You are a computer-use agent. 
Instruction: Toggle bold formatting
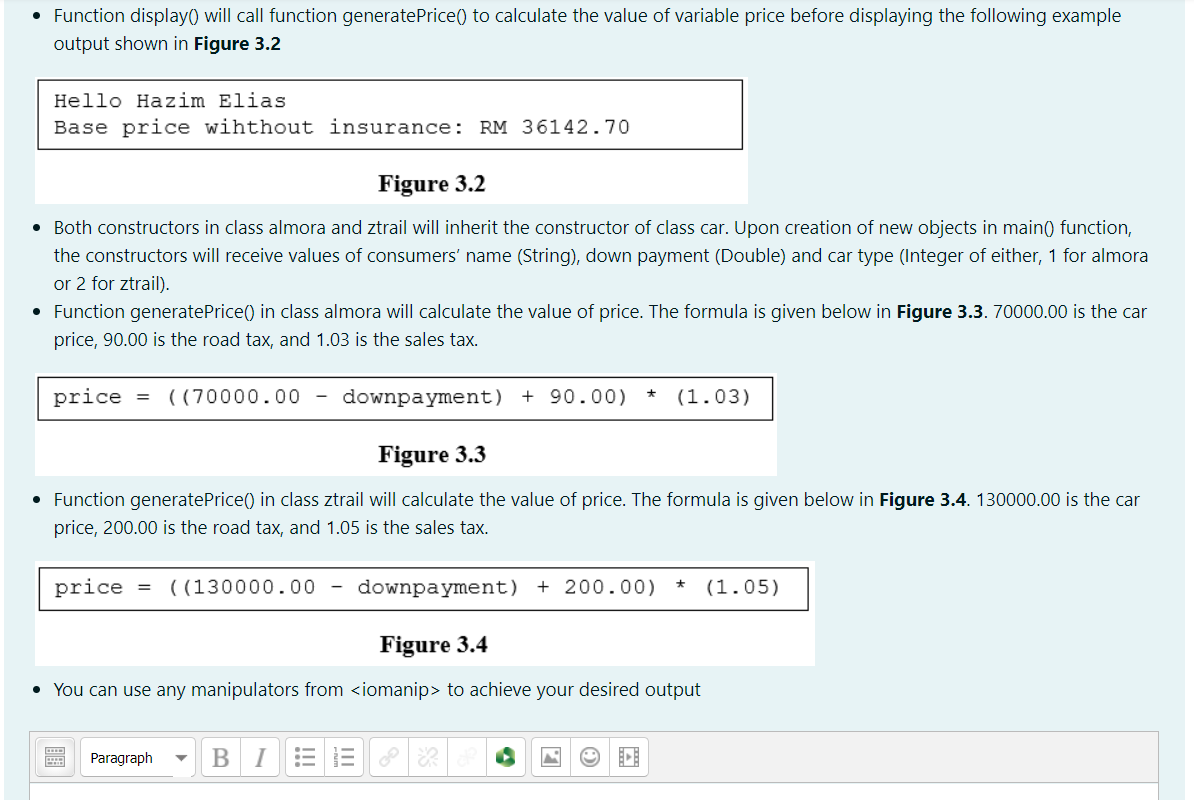coord(220,757)
